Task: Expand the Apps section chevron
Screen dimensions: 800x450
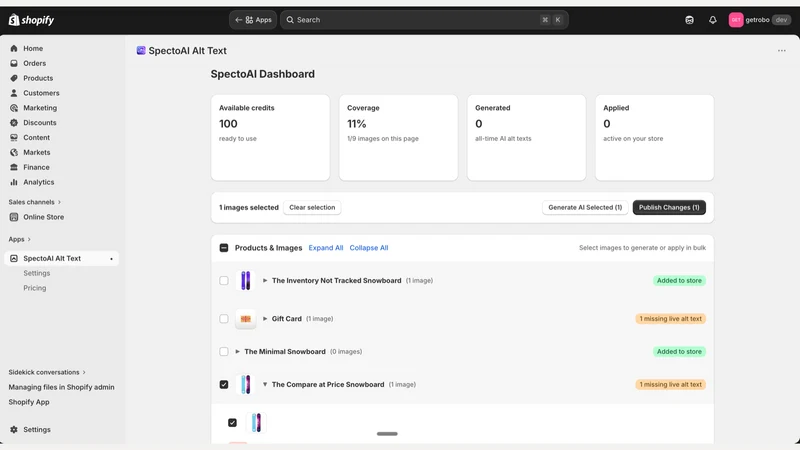Action: point(29,239)
